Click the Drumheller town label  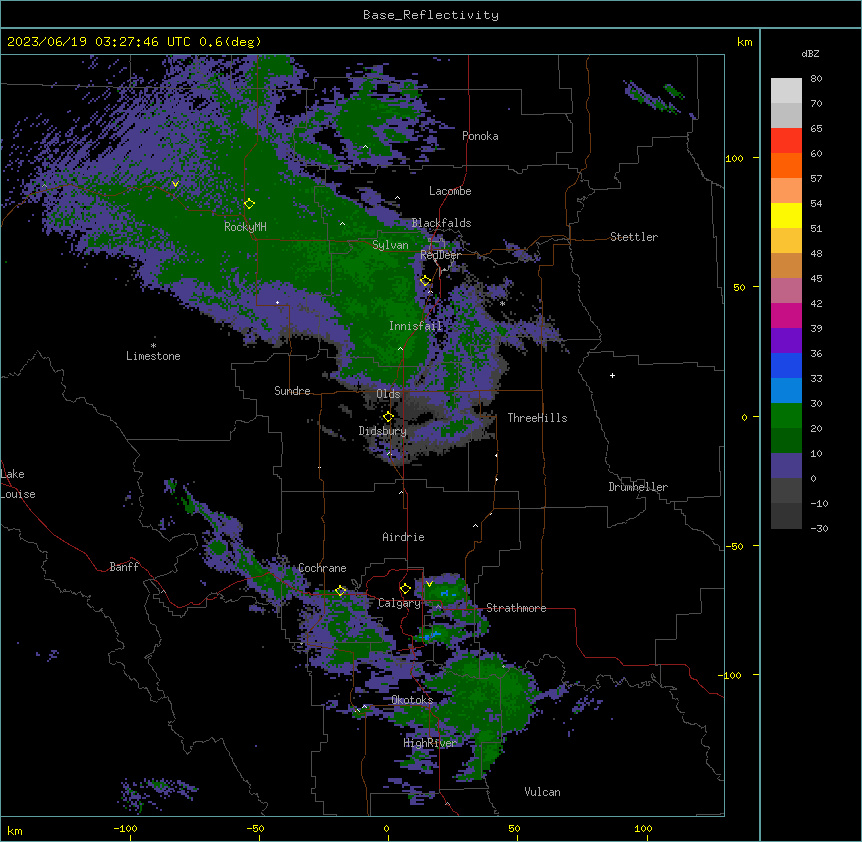coord(638,487)
